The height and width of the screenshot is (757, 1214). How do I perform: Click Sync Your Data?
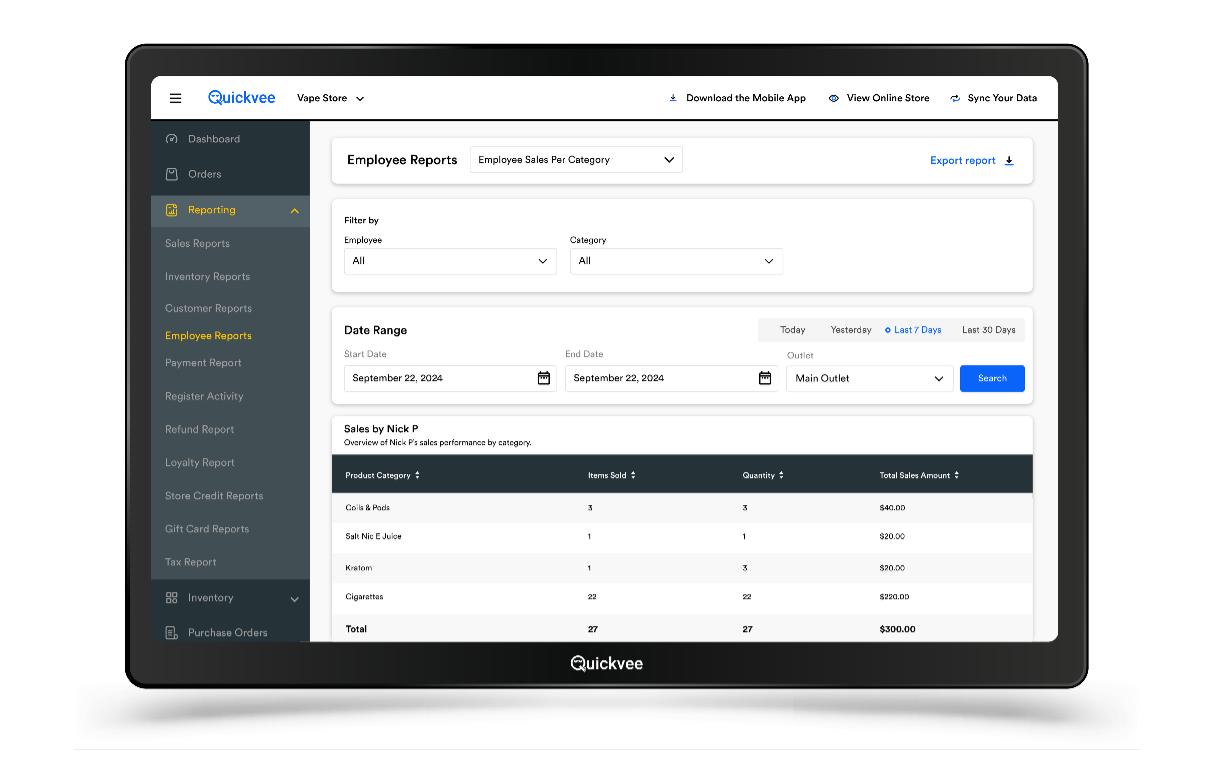[1002, 98]
